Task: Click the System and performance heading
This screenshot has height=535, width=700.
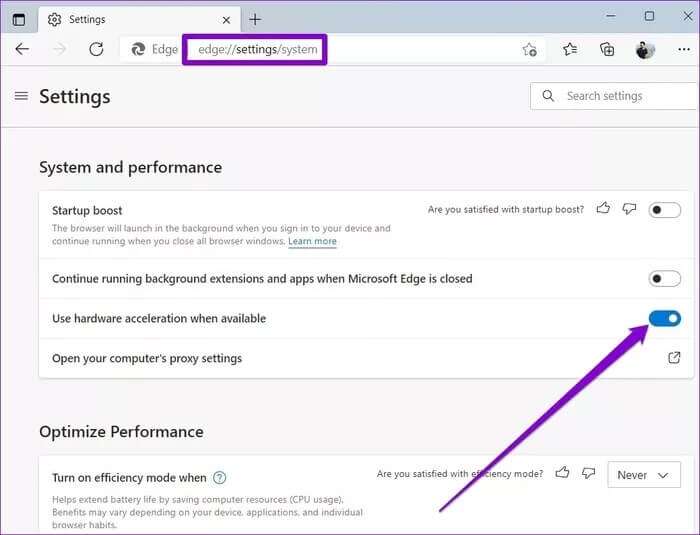Action: tap(130, 167)
